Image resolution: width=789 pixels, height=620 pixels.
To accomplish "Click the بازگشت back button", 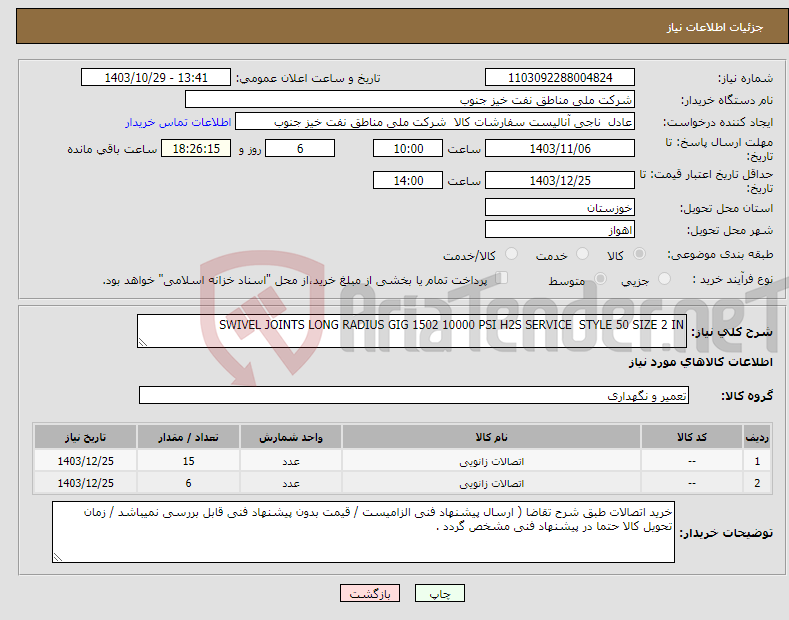I will 370,594.
